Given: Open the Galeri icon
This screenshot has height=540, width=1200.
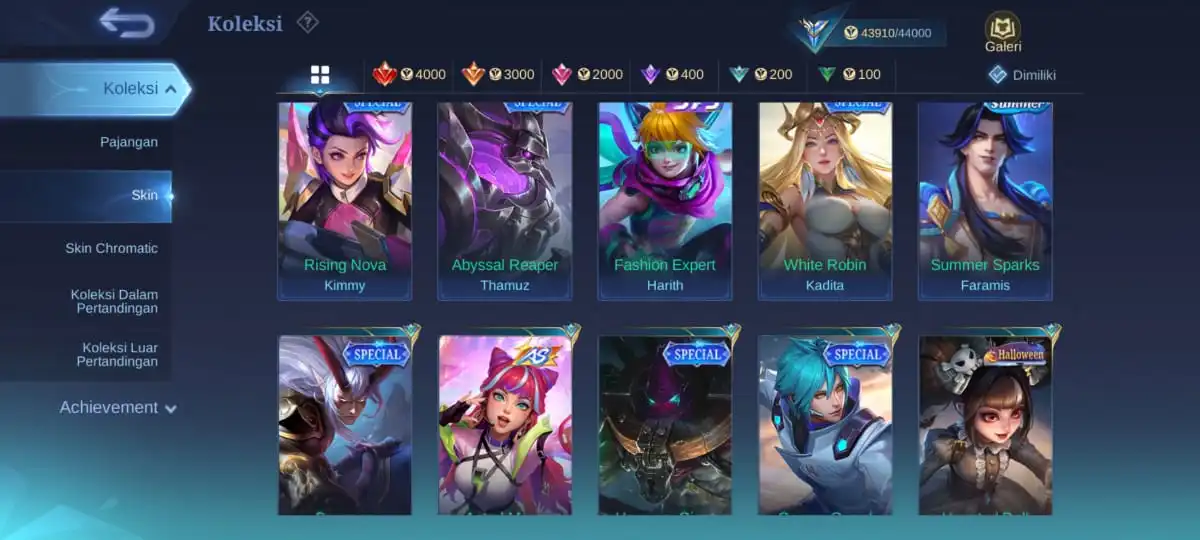Looking at the screenshot, I should tap(1003, 32).
